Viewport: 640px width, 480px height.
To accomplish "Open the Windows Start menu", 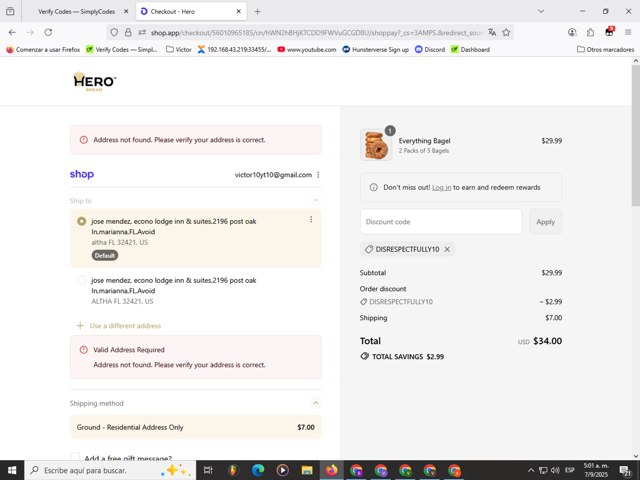I will point(12,470).
